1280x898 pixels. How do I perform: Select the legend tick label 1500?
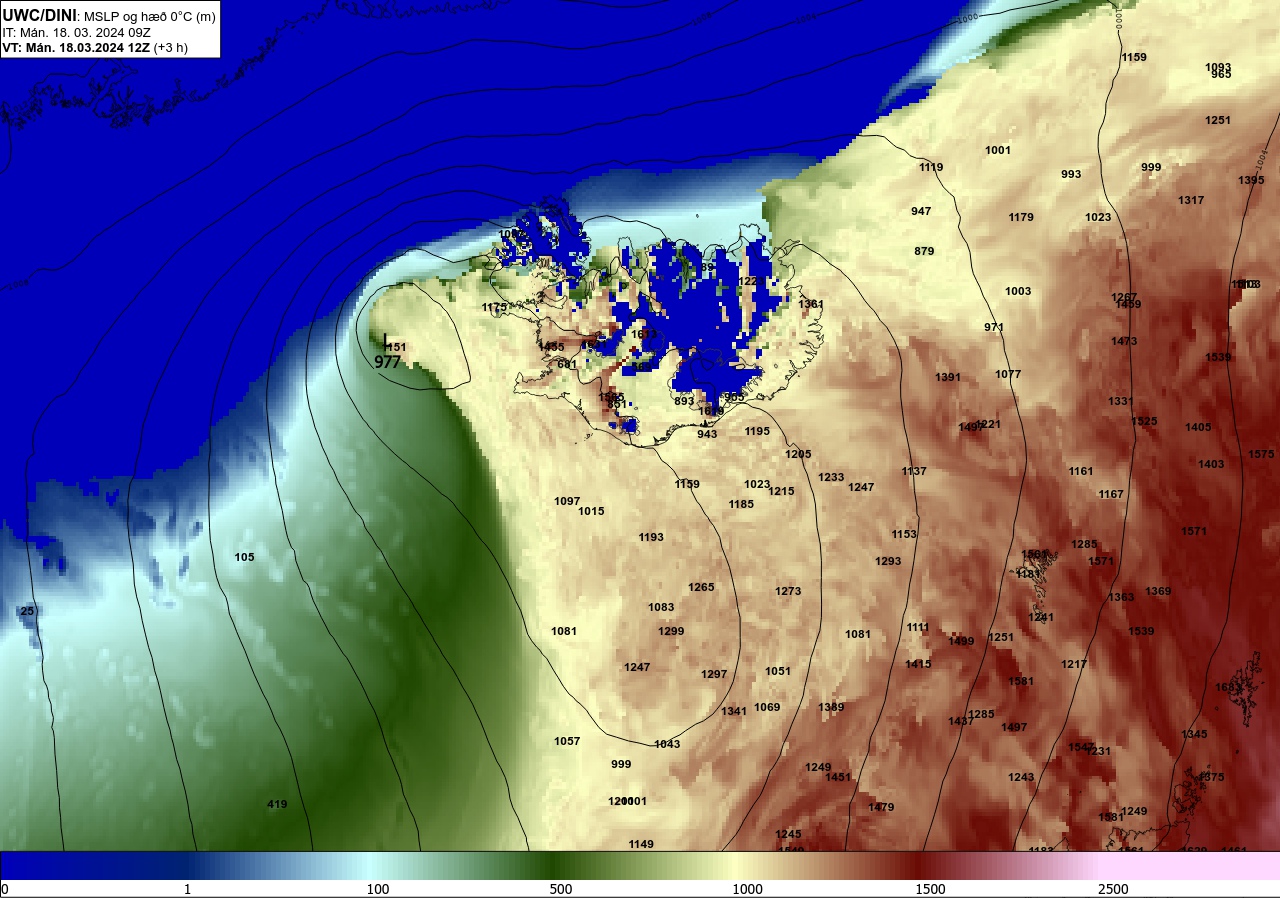pyautogui.click(x=930, y=889)
